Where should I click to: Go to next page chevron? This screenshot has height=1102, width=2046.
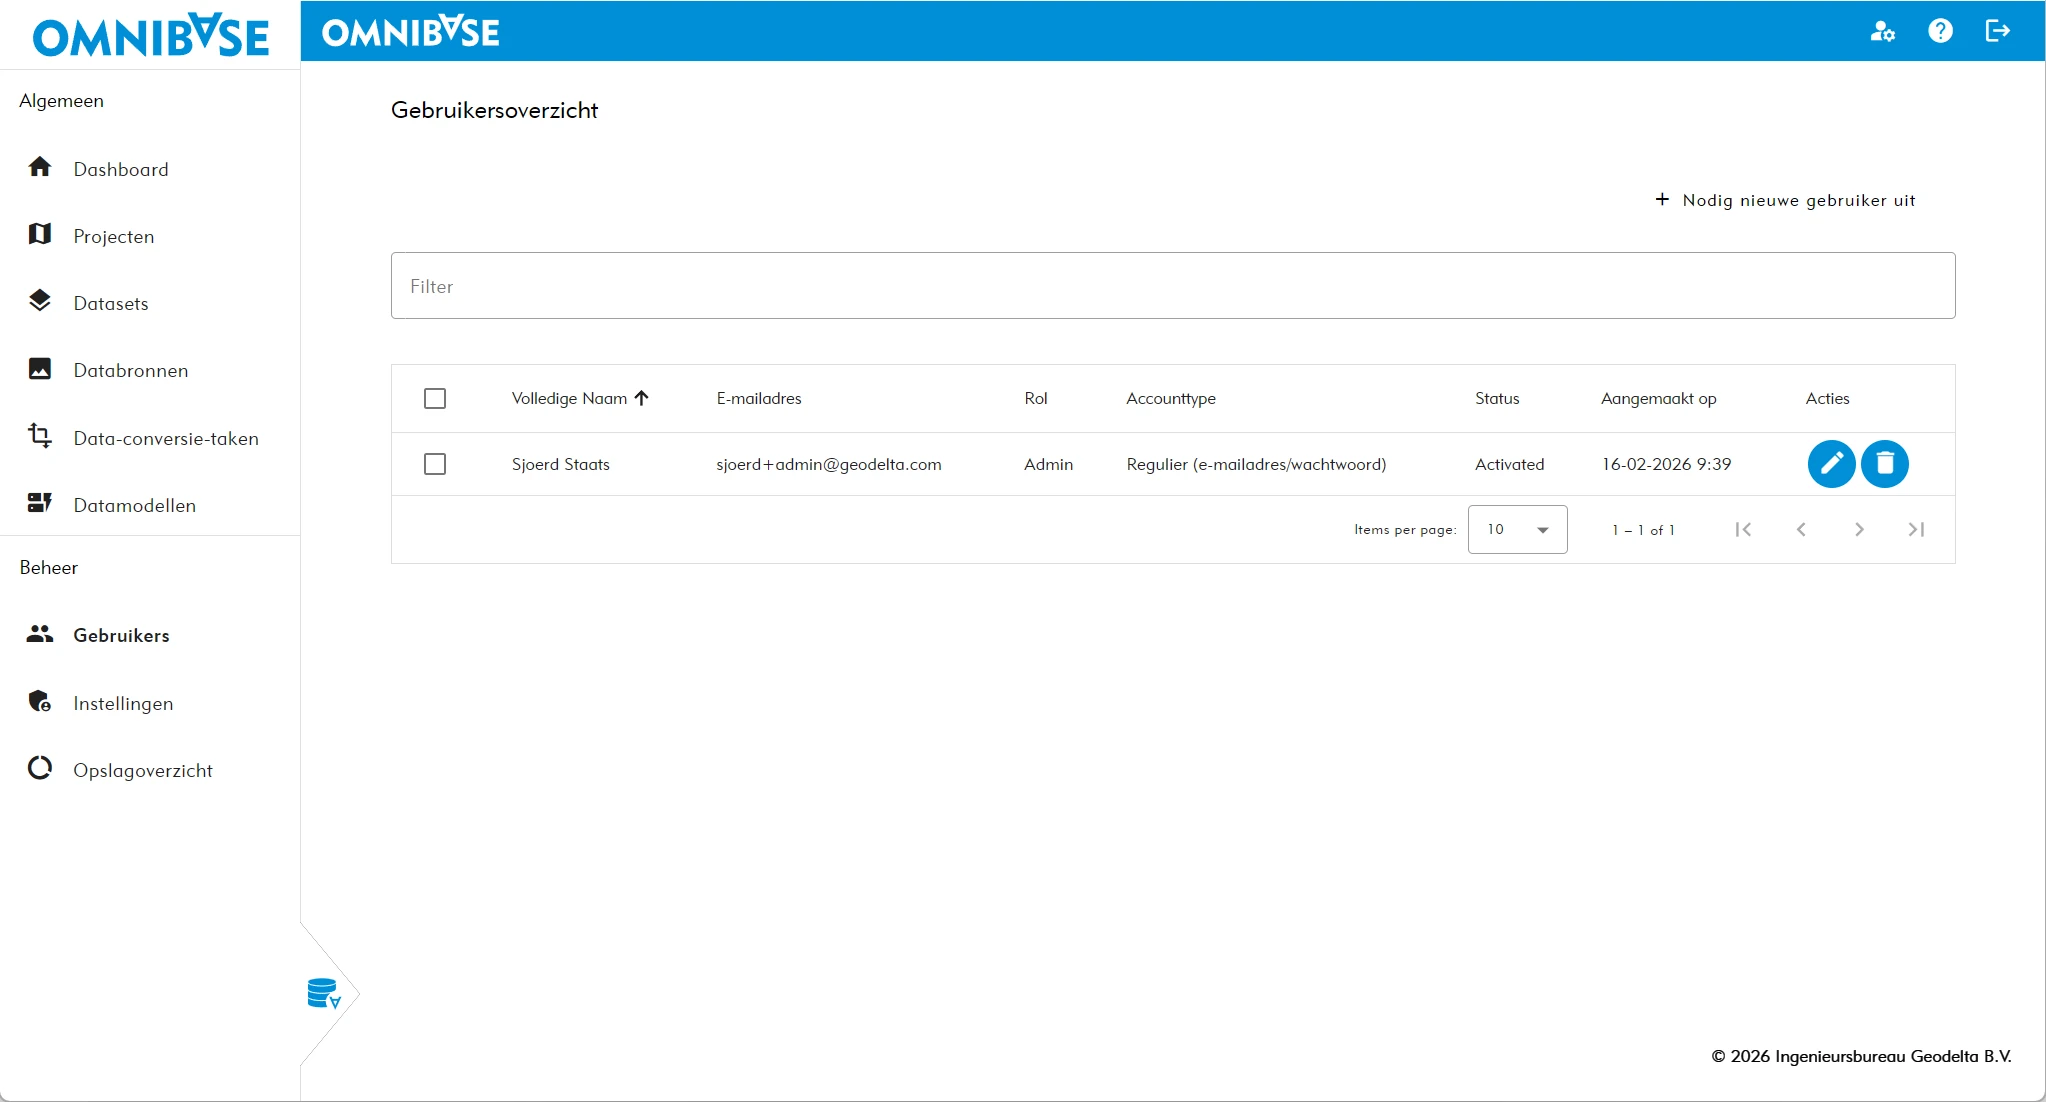coord(1859,529)
